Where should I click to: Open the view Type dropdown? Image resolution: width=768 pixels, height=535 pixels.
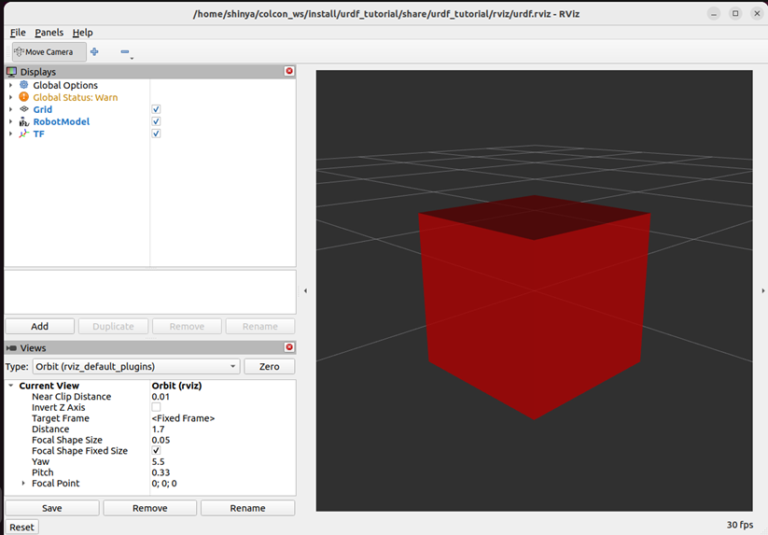point(136,367)
